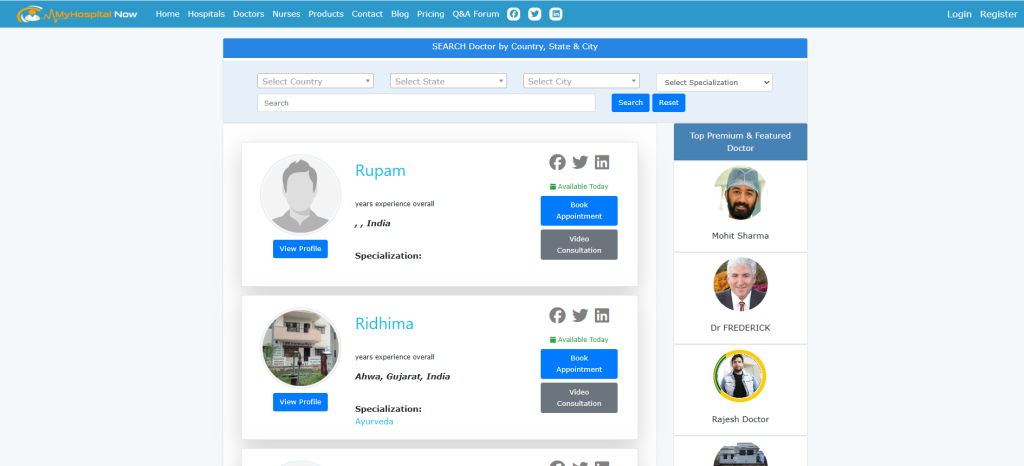Start Video Consultation with Ridhima

(x=579, y=398)
